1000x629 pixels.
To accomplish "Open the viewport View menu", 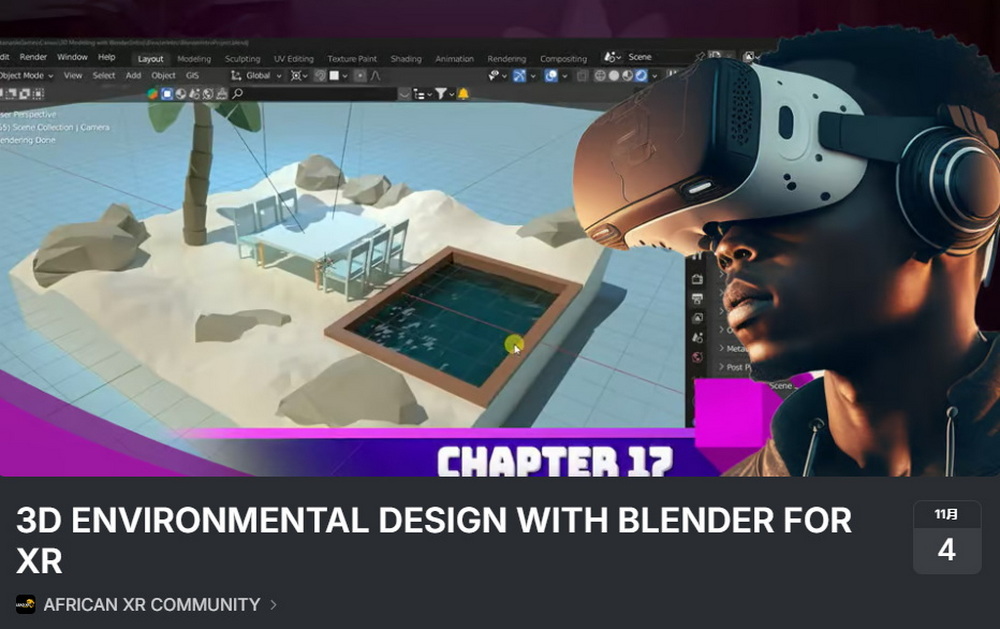I will pos(73,75).
